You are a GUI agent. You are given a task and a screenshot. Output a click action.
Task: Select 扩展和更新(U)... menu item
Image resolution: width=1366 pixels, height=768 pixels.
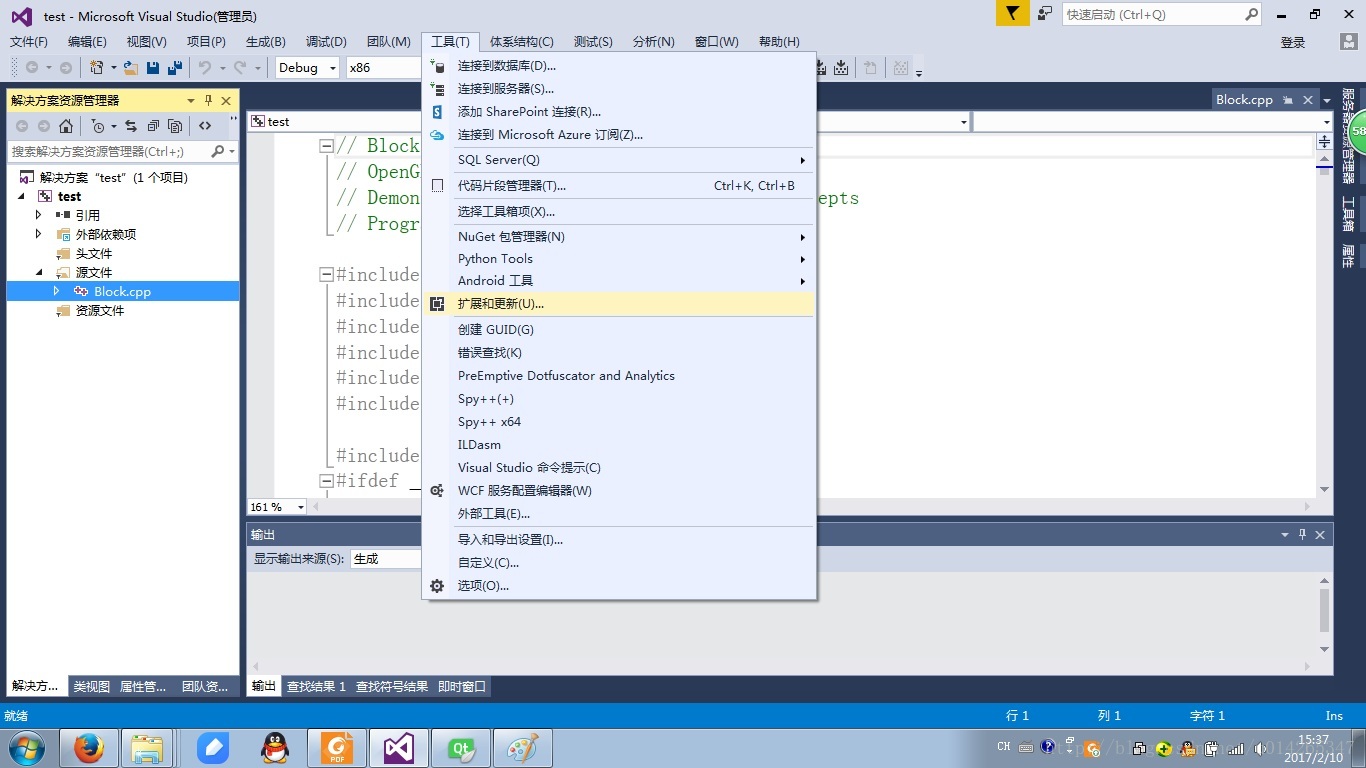[619, 304]
